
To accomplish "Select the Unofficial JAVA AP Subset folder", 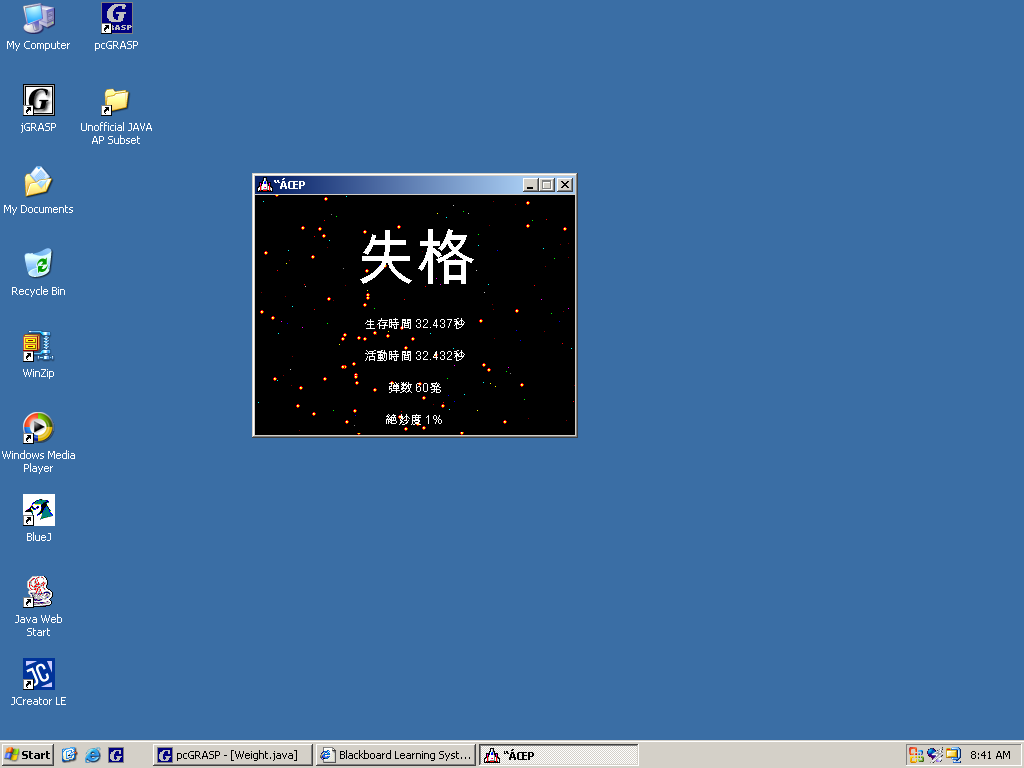I will [x=116, y=101].
